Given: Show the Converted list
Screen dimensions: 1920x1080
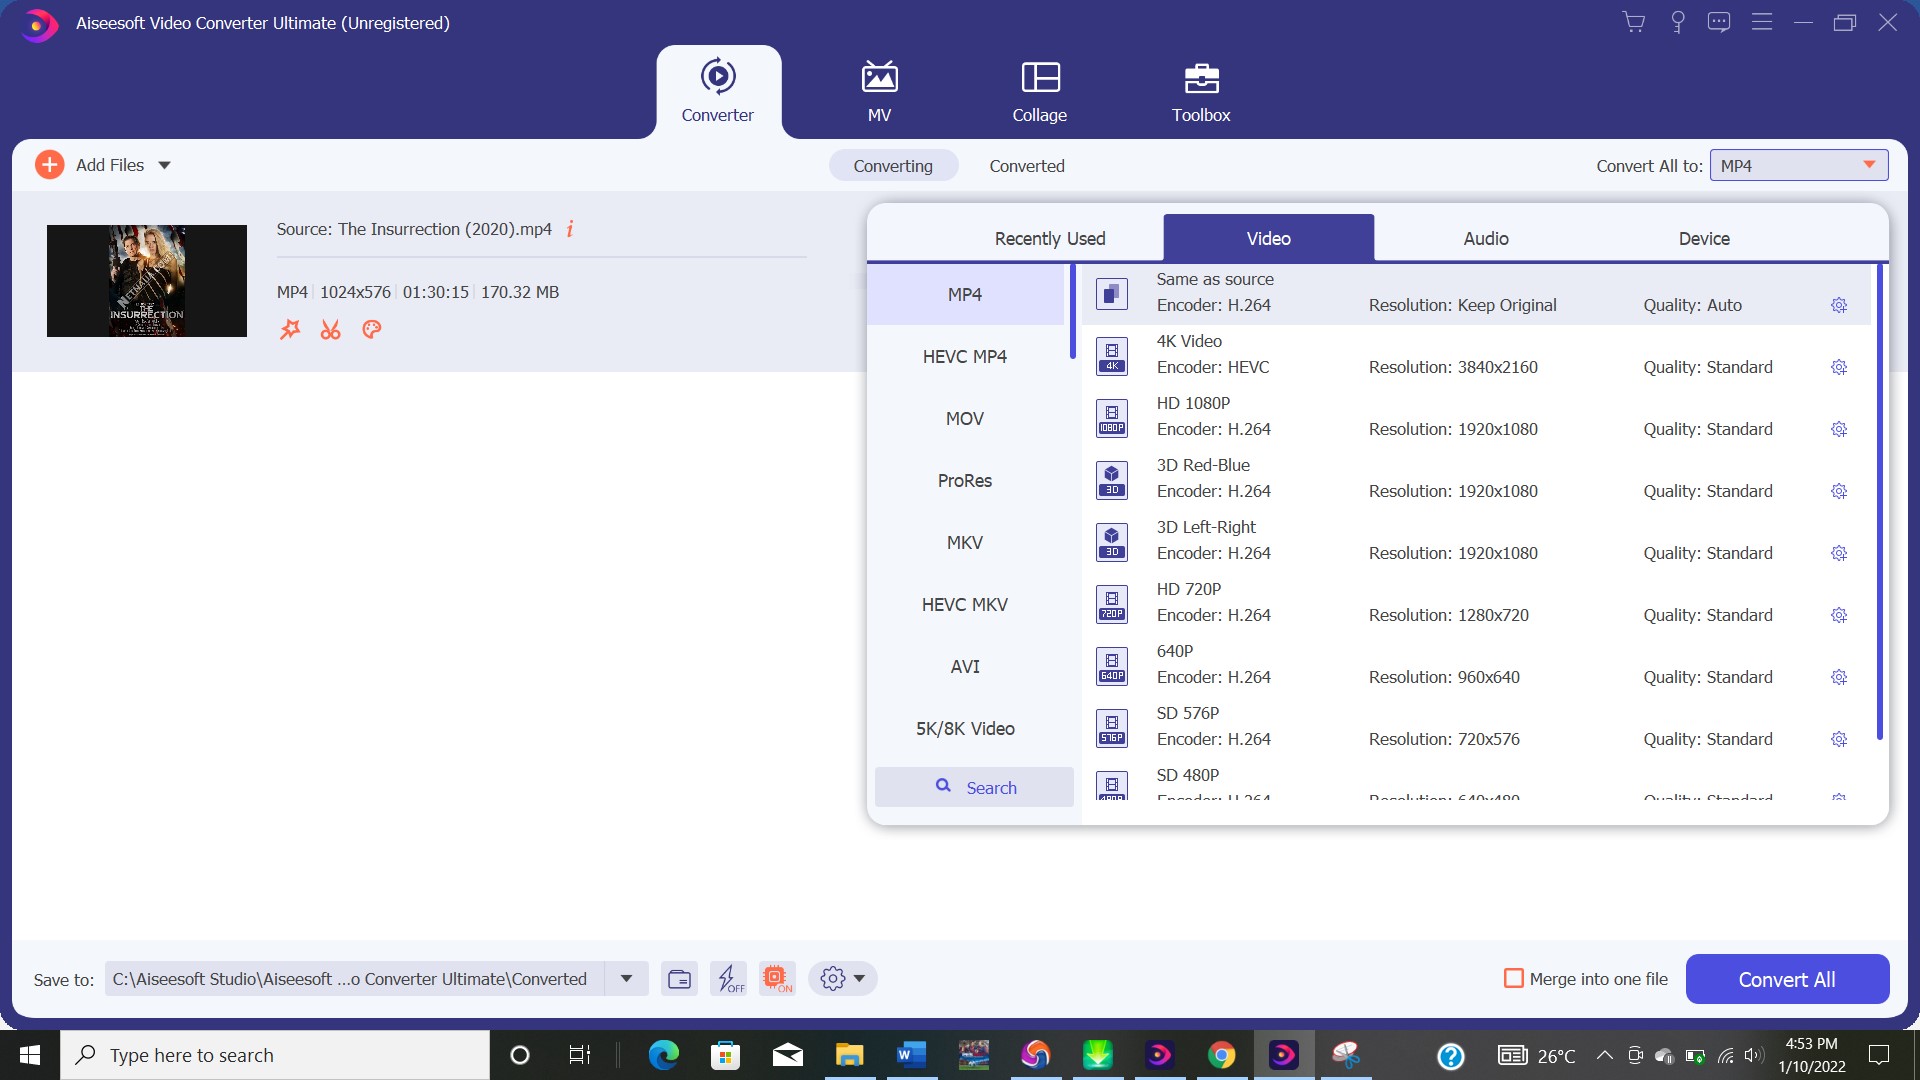Looking at the screenshot, I should tap(1027, 166).
